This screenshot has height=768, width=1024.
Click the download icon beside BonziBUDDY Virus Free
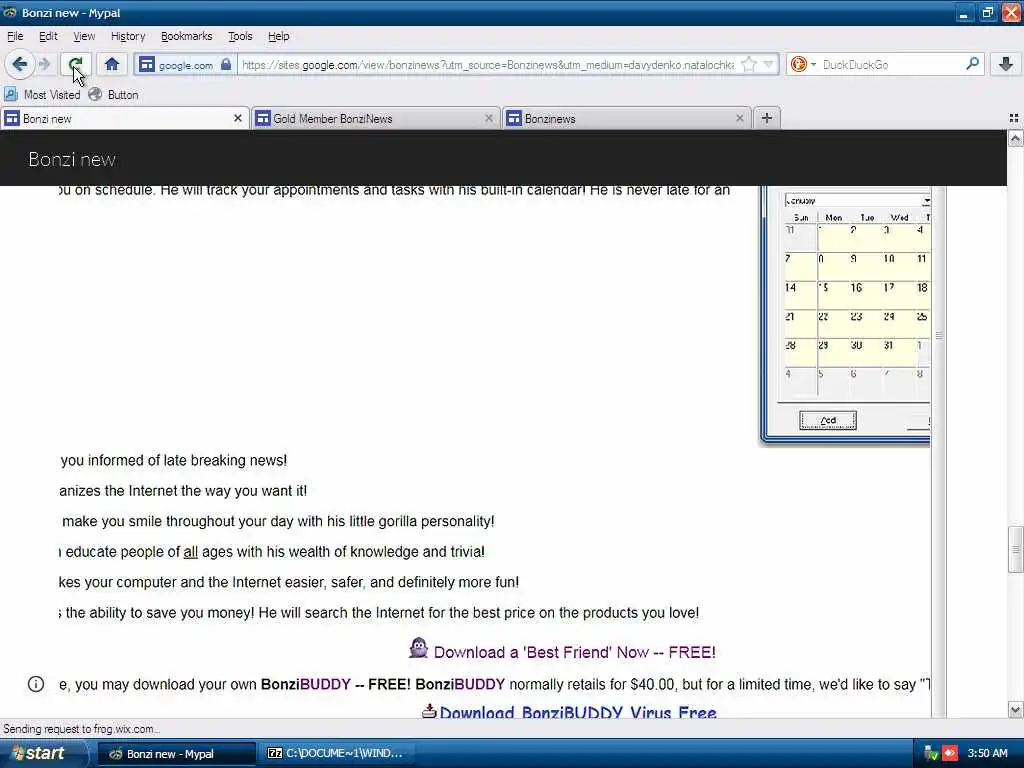429,711
